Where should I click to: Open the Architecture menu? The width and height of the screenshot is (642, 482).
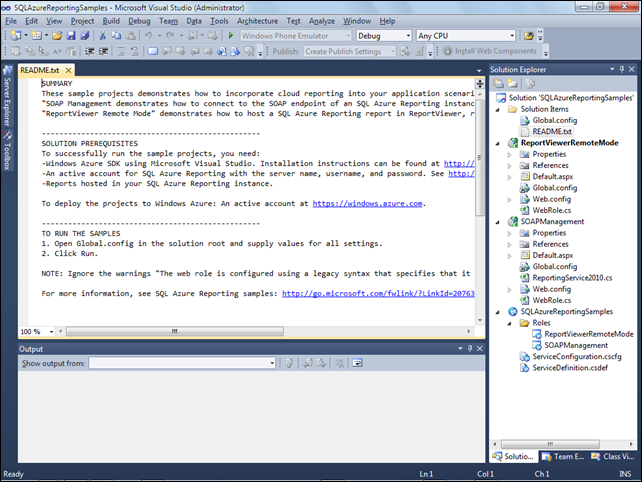pyautogui.click(x=258, y=21)
